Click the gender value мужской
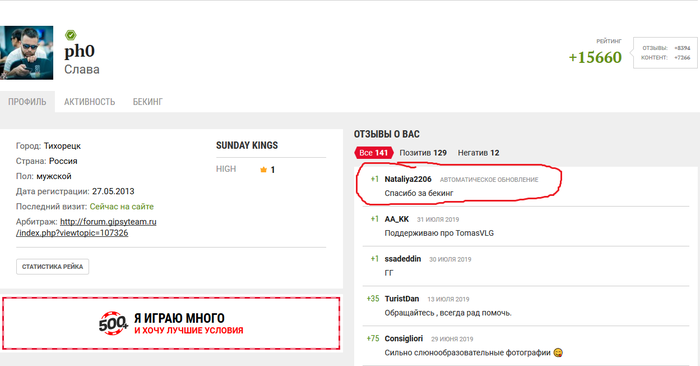The width and height of the screenshot is (700, 366). tap(54, 176)
